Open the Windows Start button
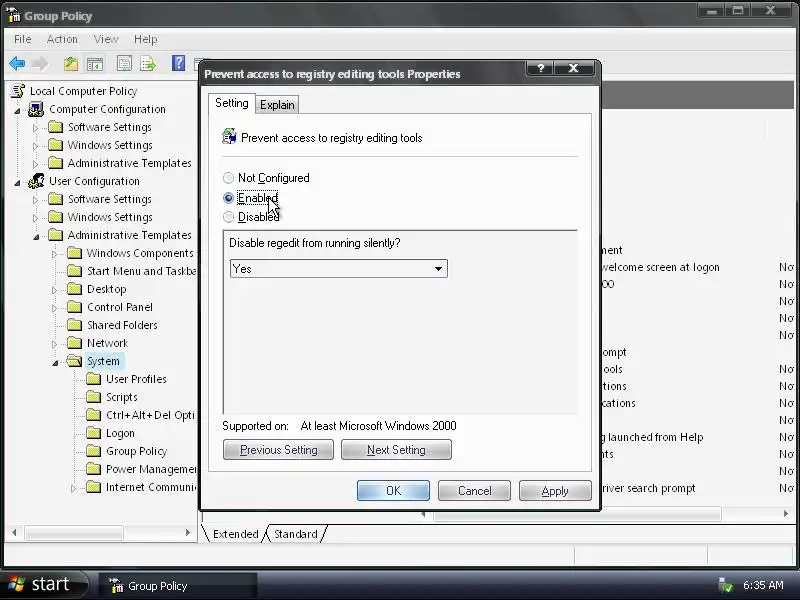 [x=43, y=585]
